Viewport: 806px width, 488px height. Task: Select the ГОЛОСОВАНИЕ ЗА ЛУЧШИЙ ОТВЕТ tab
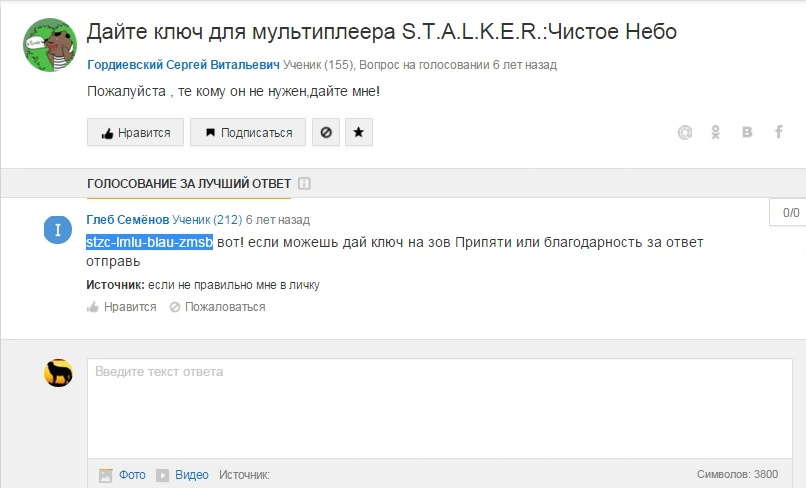(189, 184)
